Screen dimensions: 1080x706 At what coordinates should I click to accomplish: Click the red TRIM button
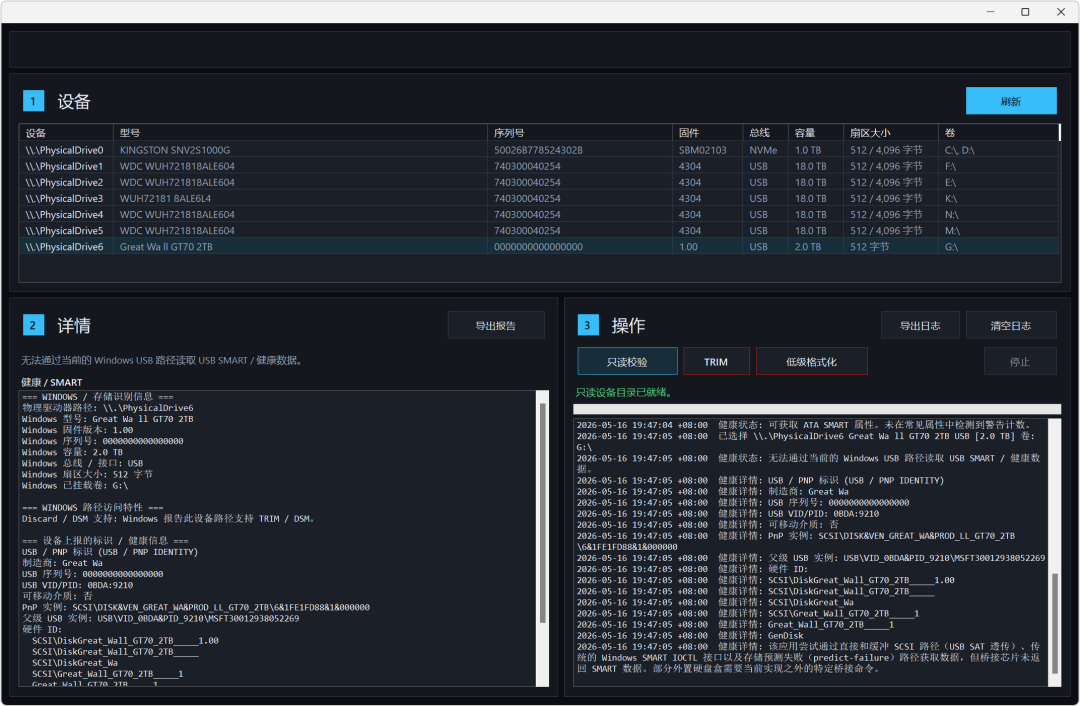(x=716, y=362)
